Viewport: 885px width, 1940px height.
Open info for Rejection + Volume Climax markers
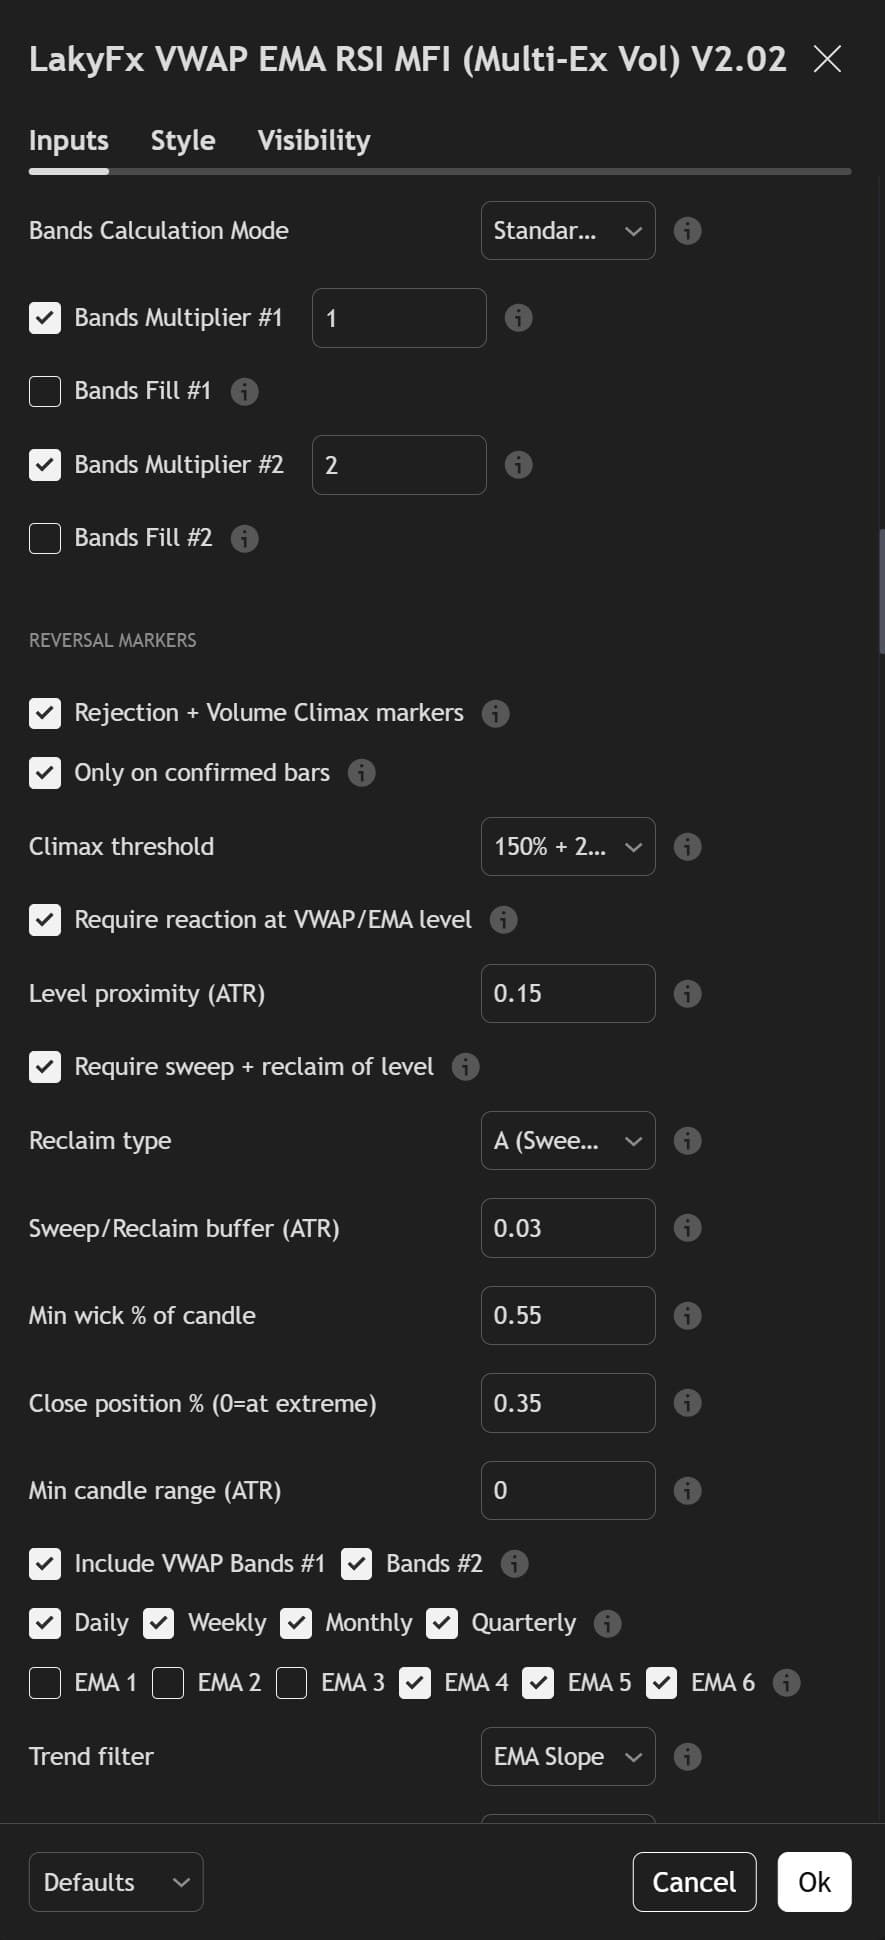click(x=495, y=713)
